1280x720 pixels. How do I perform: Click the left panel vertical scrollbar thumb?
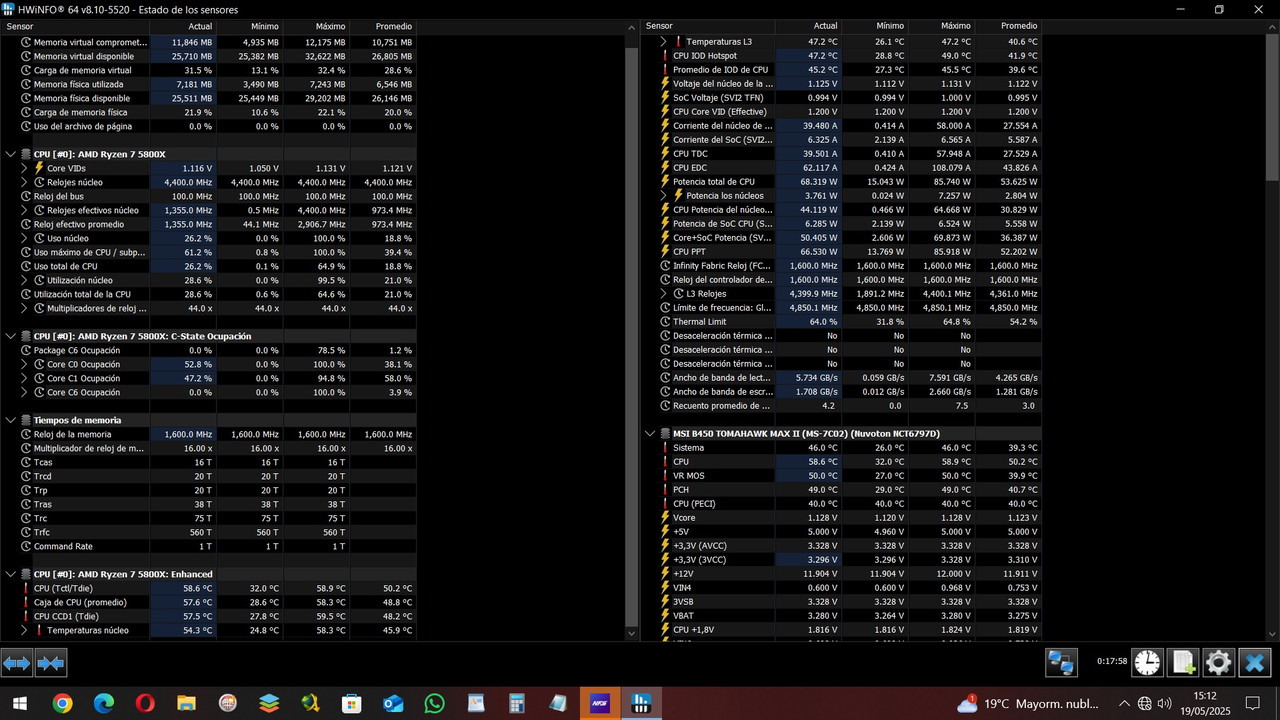[x=631, y=337]
